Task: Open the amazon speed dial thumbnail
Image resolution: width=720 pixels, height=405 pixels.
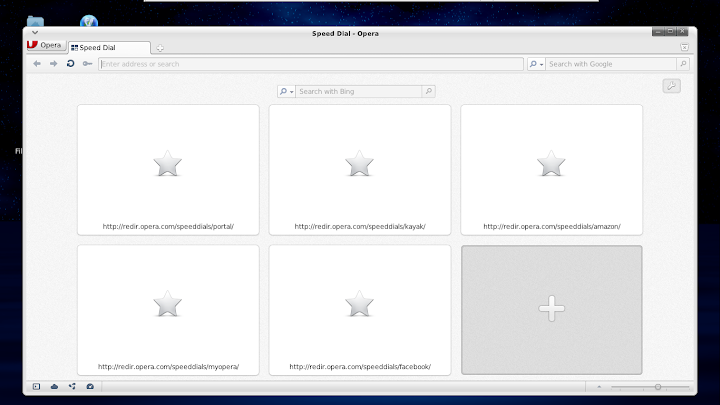Action: [x=551, y=170]
